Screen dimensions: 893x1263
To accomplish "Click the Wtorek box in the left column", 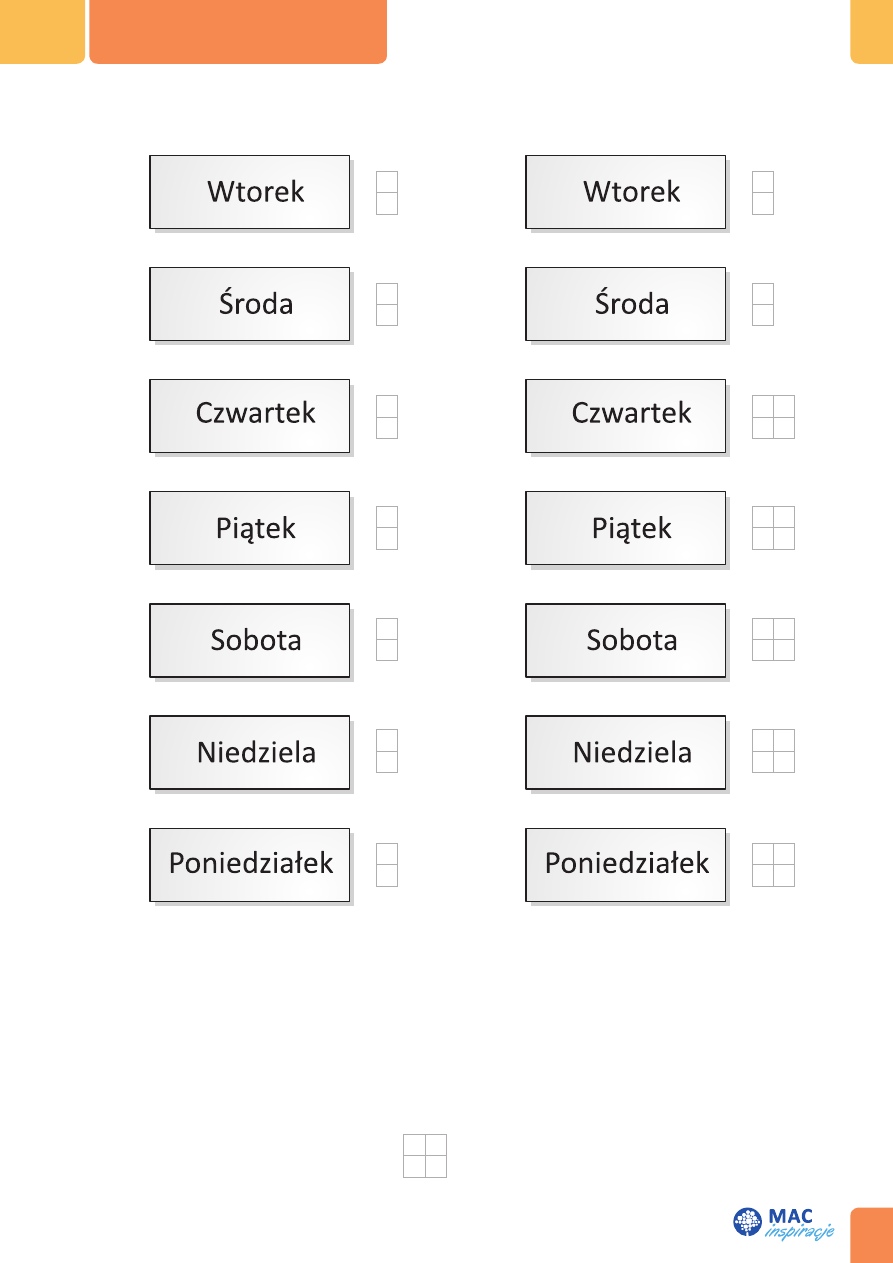I will coord(250,192).
